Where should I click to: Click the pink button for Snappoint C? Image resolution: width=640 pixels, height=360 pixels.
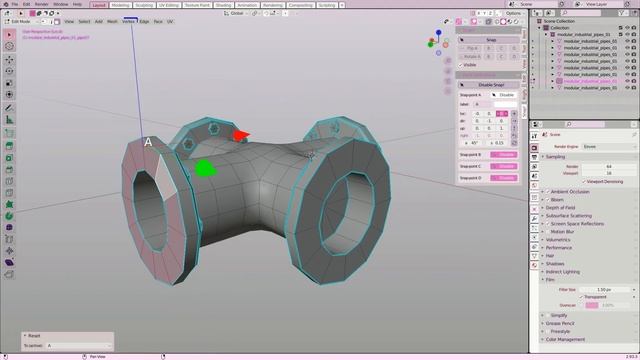point(504,166)
